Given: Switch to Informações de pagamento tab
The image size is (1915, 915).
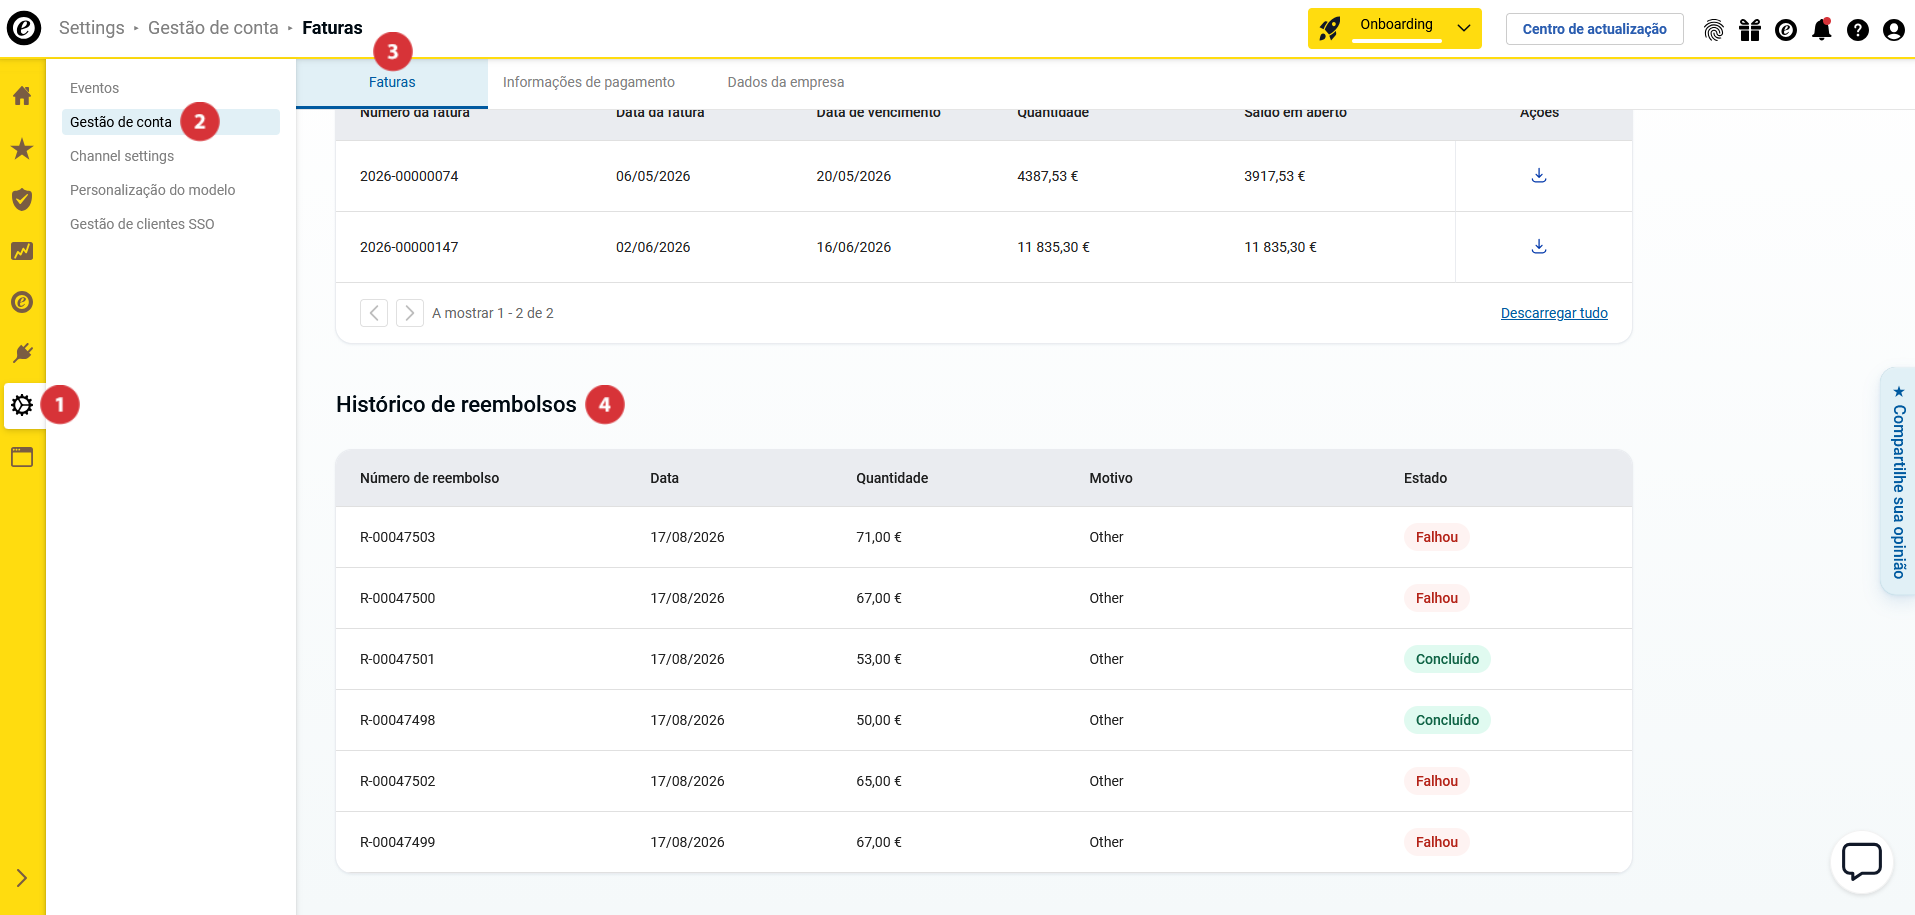Looking at the screenshot, I should (589, 83).
